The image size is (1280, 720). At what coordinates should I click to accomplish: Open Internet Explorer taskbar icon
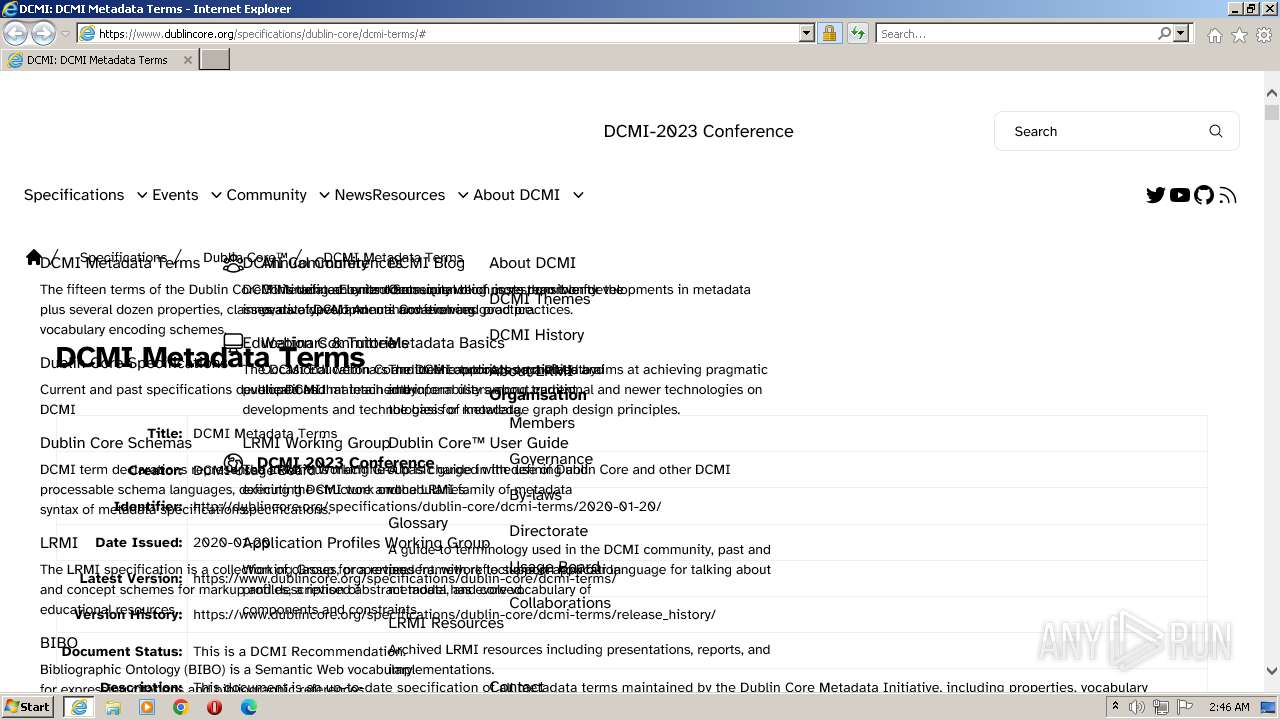click(79, 707)
